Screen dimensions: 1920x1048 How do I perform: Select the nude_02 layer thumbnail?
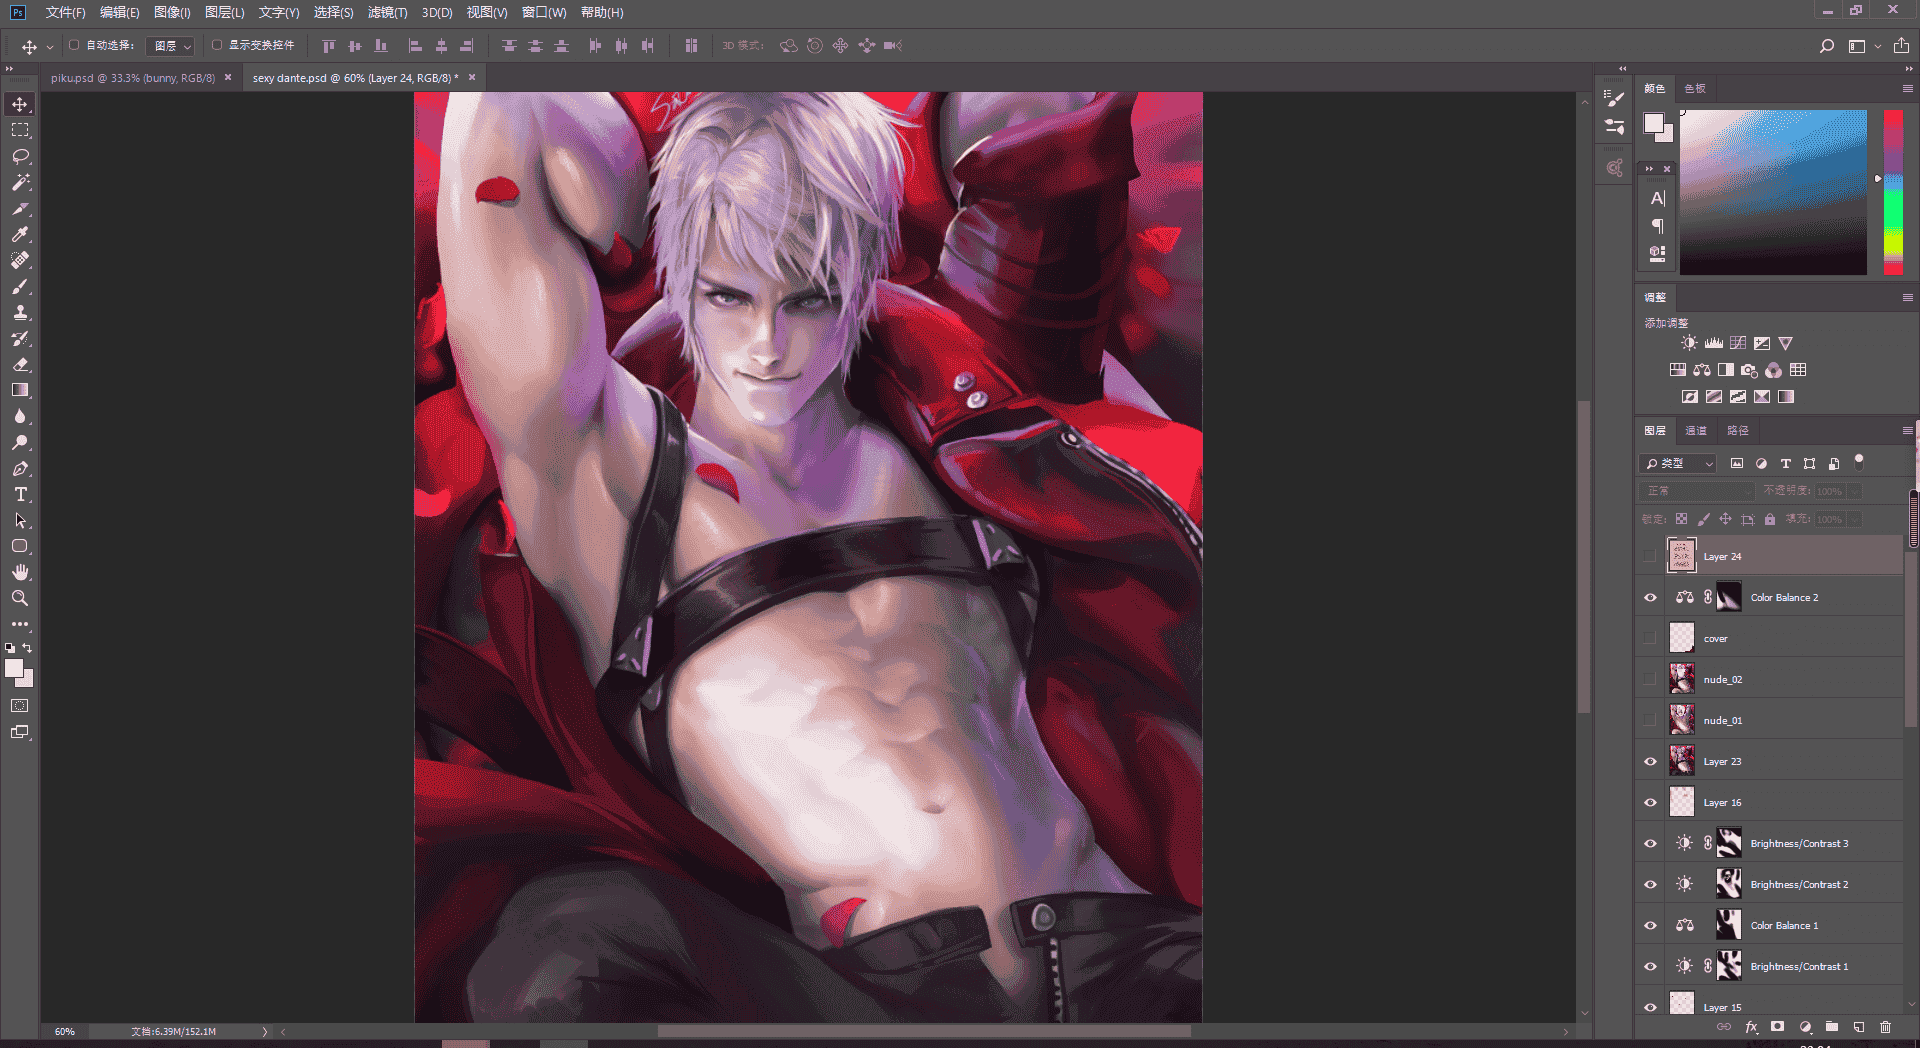point(1682,680)
